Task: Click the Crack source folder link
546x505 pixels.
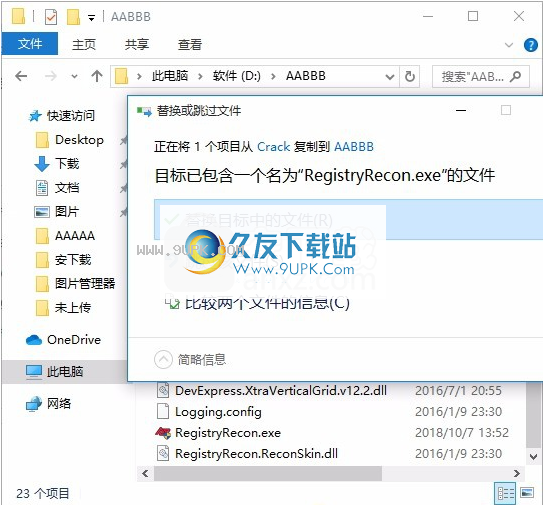Action: tap(273, 147)
